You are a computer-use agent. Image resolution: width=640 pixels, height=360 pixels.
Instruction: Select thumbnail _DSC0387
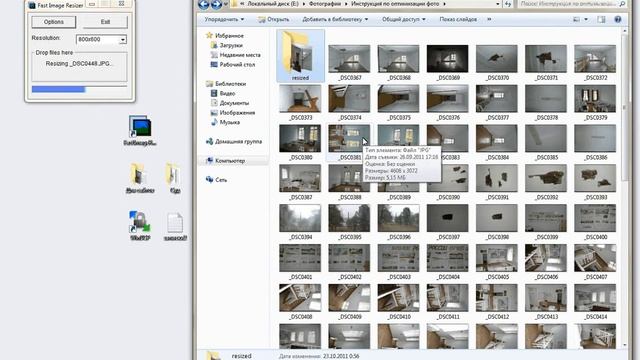pyautogui.click(x=300, y=178)
